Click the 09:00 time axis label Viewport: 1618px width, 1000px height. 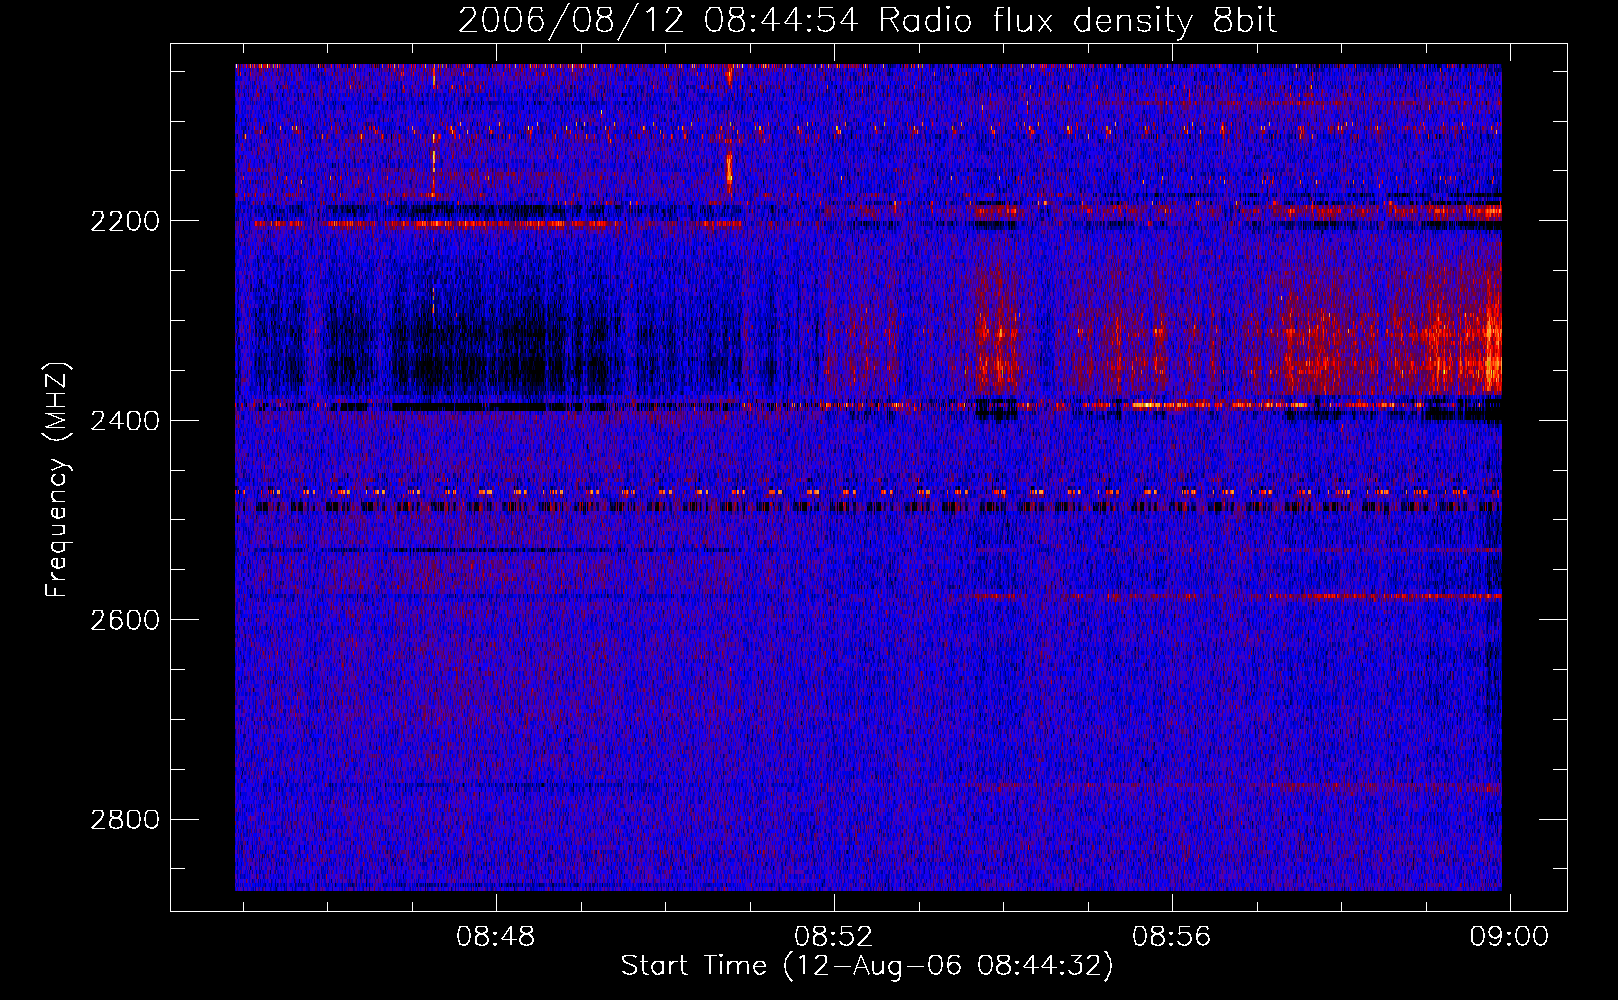[1509, 937]
